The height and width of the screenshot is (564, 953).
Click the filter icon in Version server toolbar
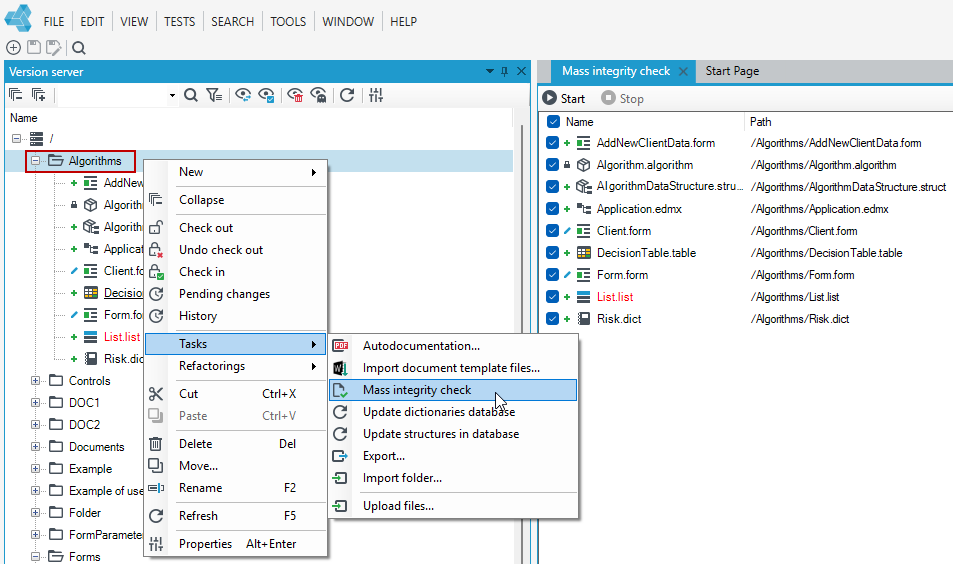coord(214,95)
